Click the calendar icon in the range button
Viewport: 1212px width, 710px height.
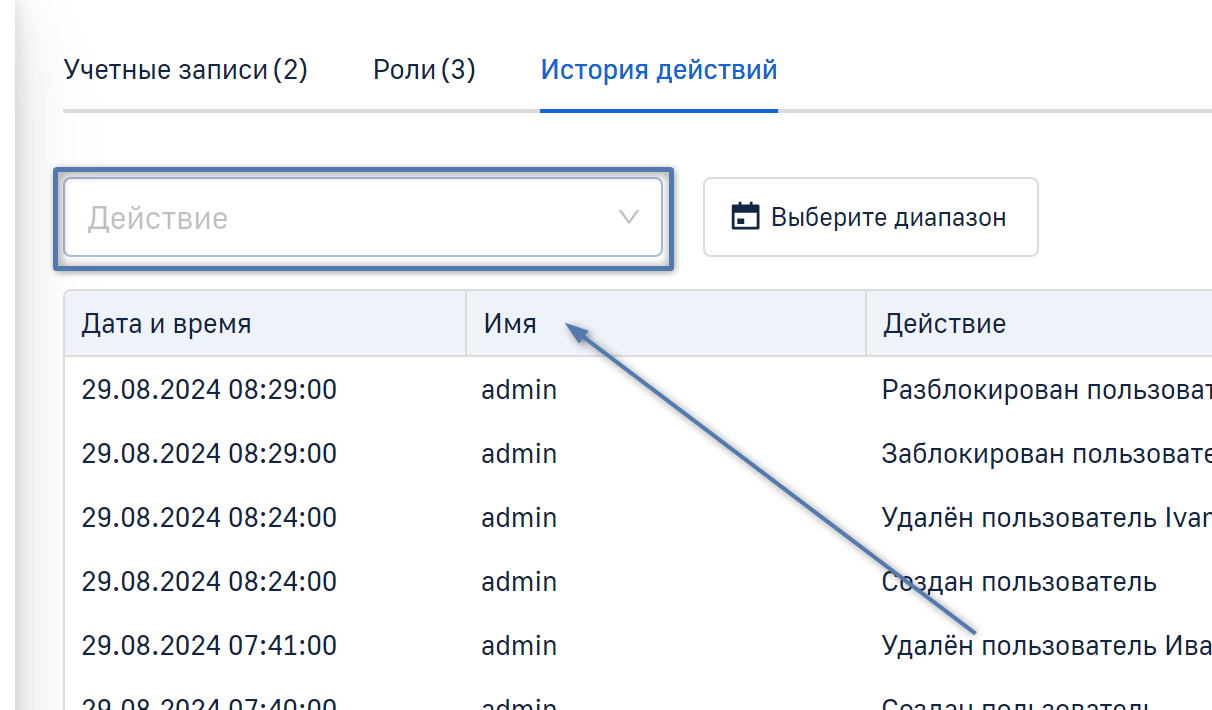(x=745, y=217)
